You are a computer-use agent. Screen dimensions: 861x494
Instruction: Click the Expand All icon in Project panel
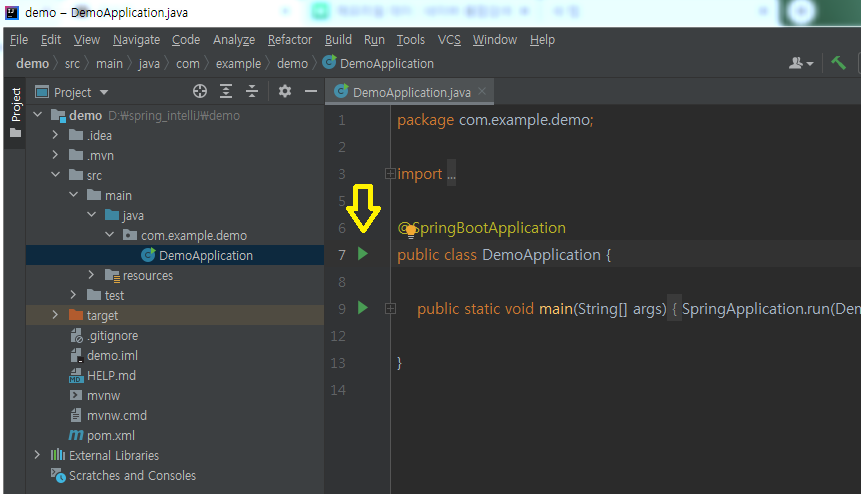coord(226,91)
